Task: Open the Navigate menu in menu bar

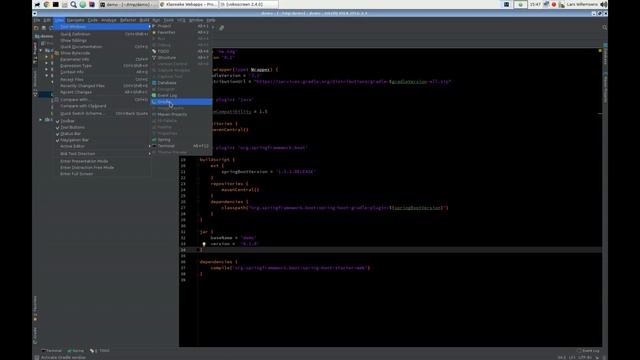Action: (76, 20)
